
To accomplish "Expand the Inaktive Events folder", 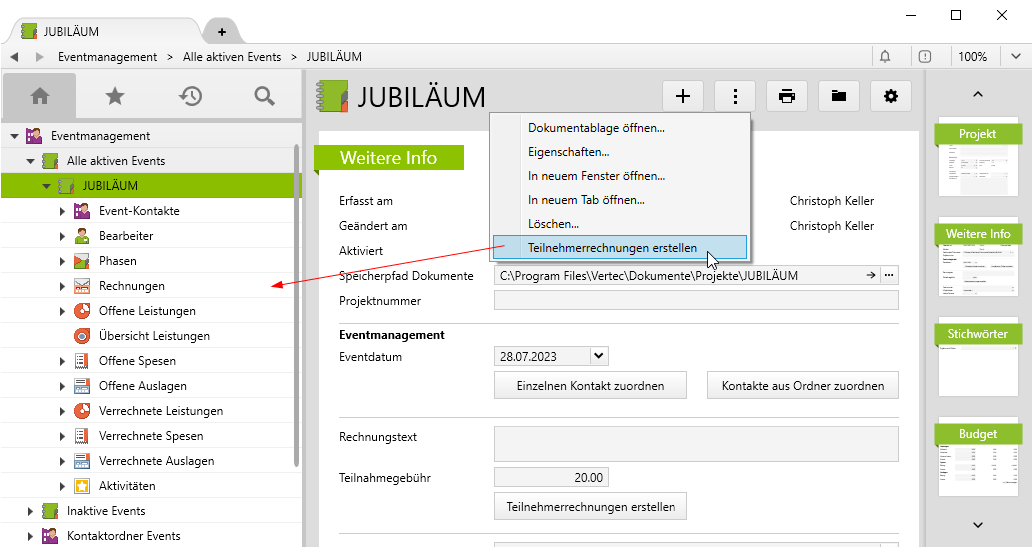I will 30,511.
